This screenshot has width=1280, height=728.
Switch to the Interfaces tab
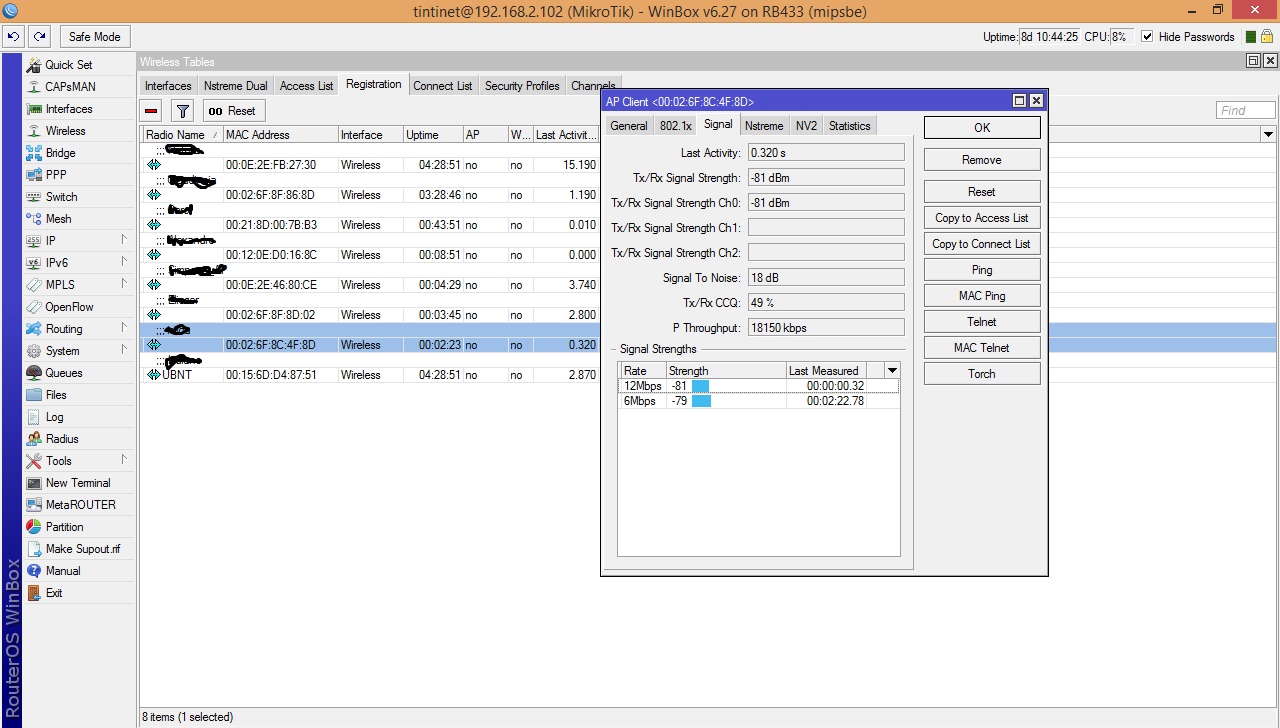tap(168, 86)
